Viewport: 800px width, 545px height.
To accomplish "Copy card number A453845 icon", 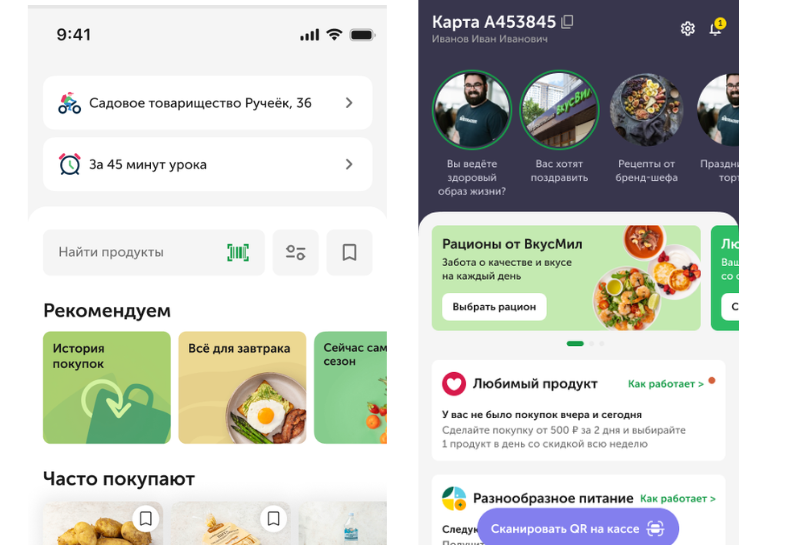I will [568, 22].
